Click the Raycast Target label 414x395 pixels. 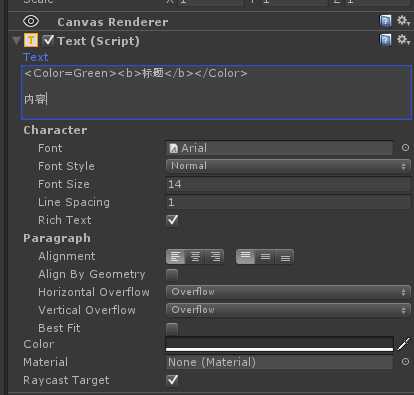coord(66,380)
